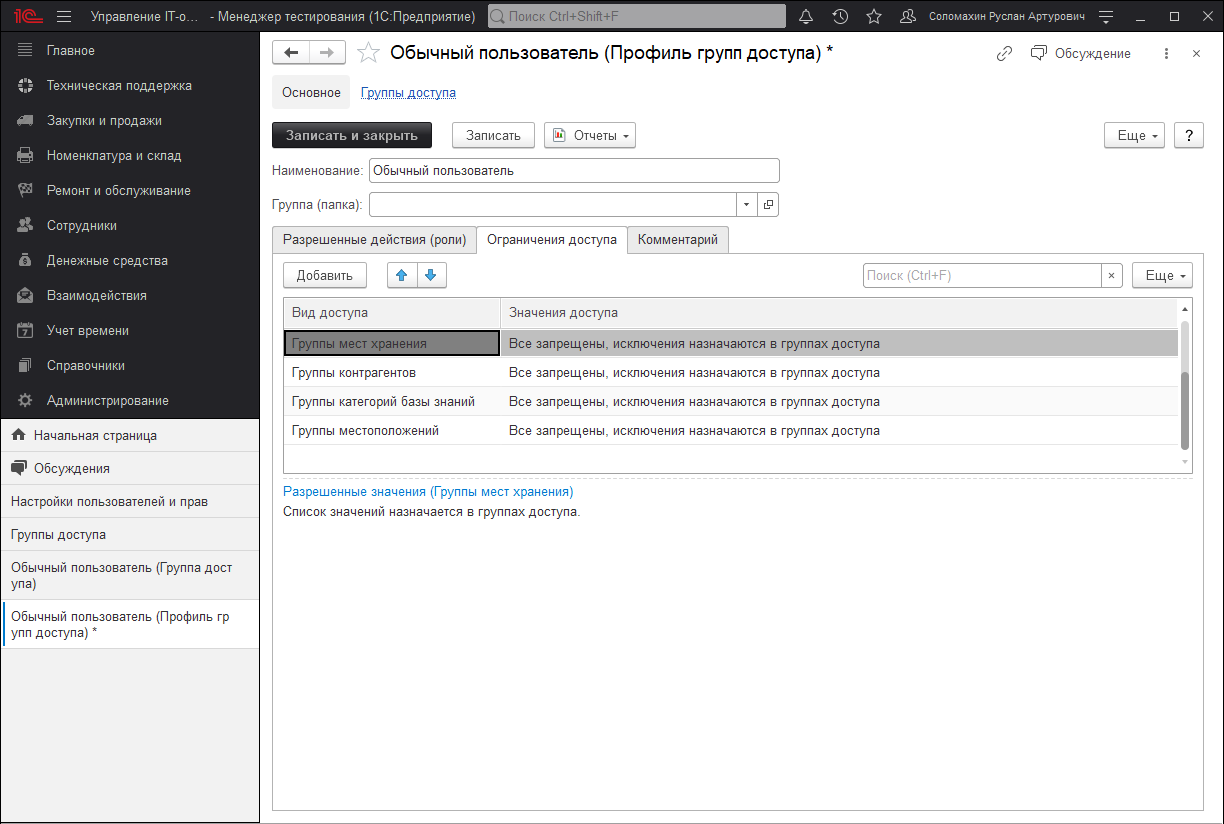Navigate back with left arrow button
The image size is (1224, 824).
tap(291, 54)
